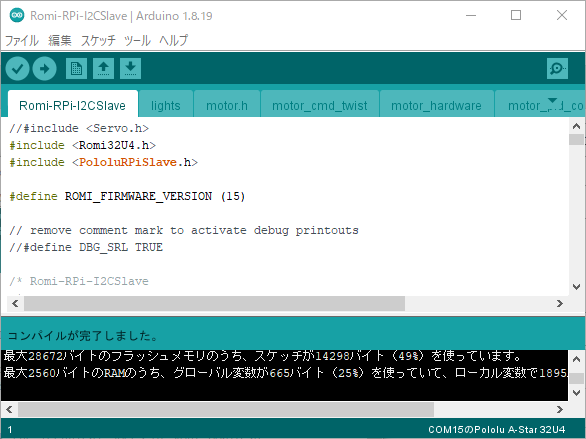The height and width of the screenshot is (439, 586).
Task: Switch to the lights tab
Action: (x=166, y=105)
